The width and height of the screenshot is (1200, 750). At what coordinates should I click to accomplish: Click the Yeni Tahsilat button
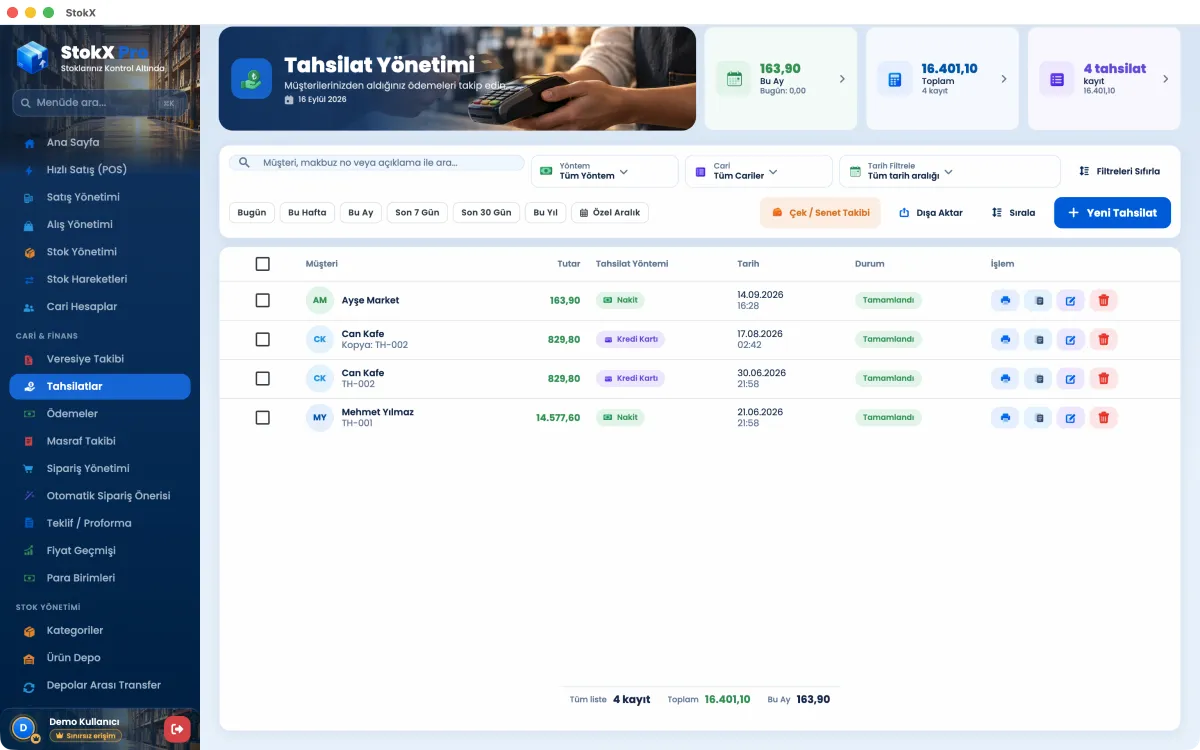click(x=1112, y=213)
